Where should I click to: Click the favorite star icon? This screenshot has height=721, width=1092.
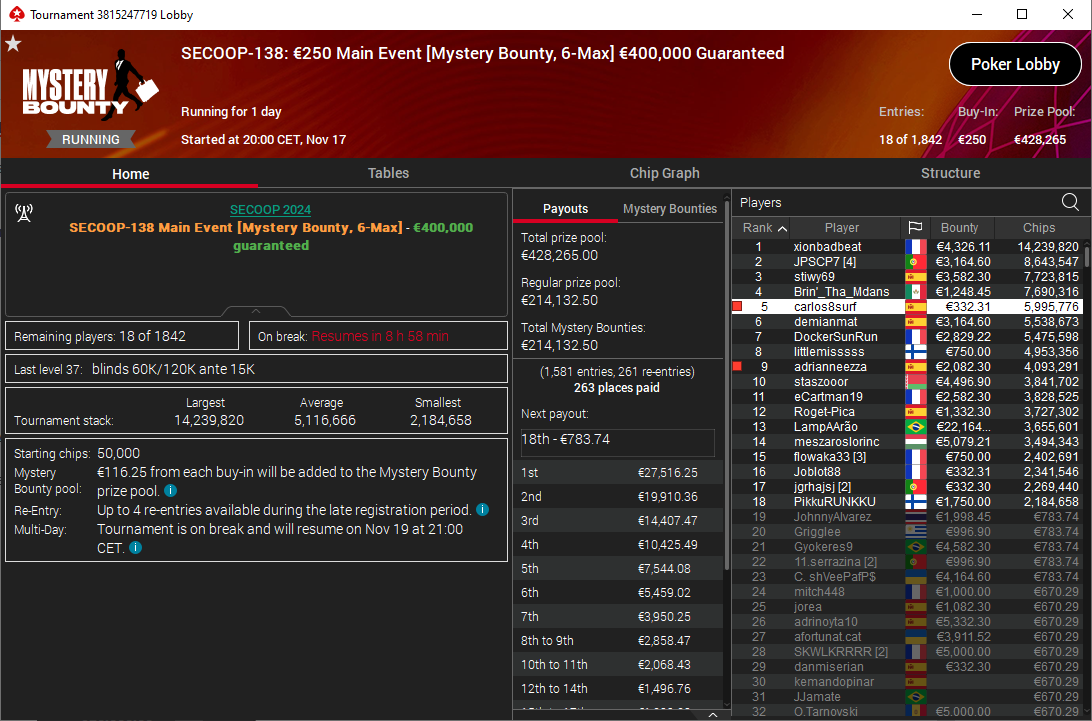click(13, 45)
